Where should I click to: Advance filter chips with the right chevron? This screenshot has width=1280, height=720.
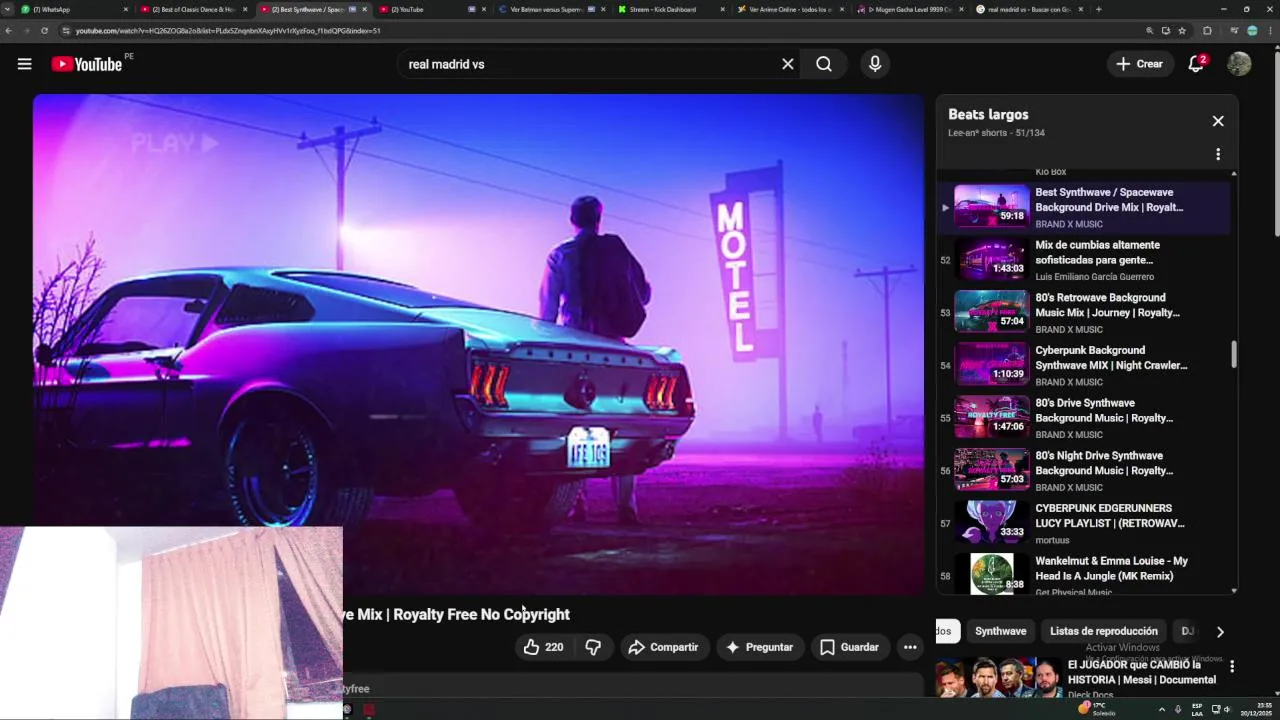coord(1220,632)
